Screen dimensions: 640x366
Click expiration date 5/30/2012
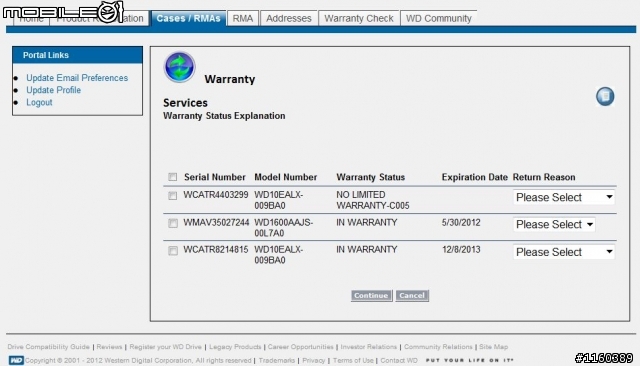[461, 223]
